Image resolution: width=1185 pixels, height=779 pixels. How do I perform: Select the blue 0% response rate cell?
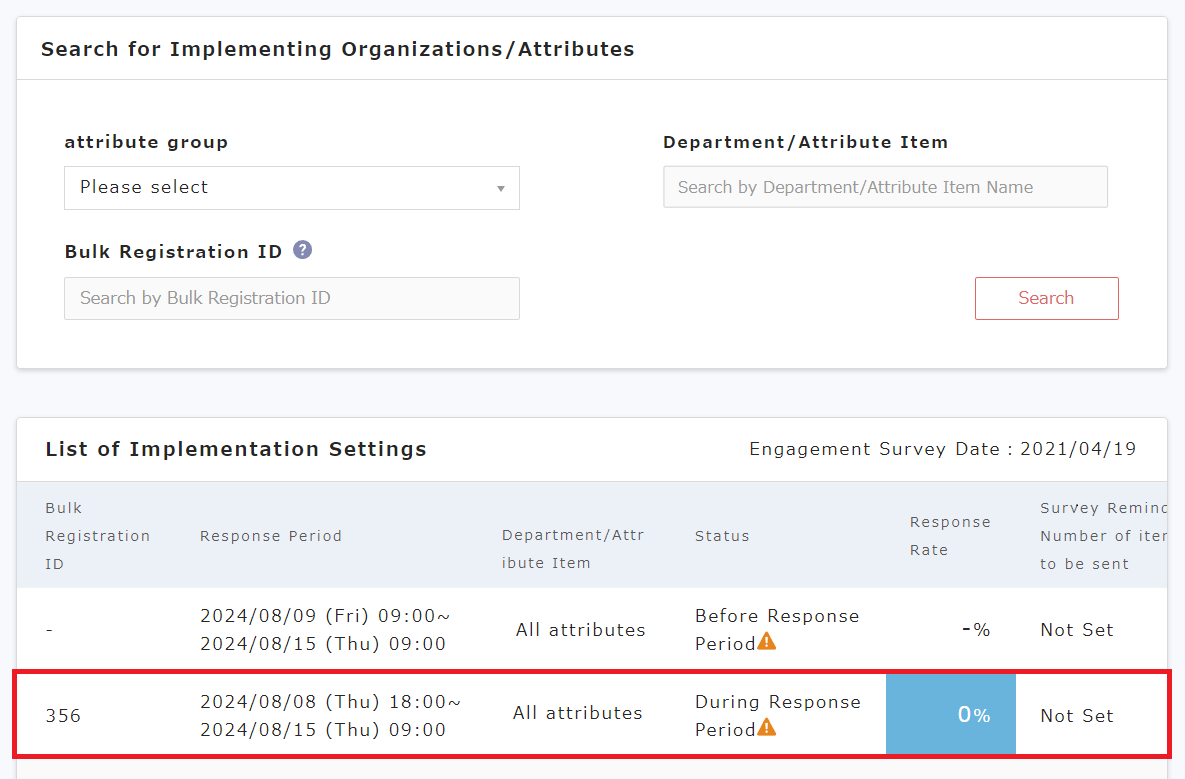pyautogui.click(x=950, y=714)
